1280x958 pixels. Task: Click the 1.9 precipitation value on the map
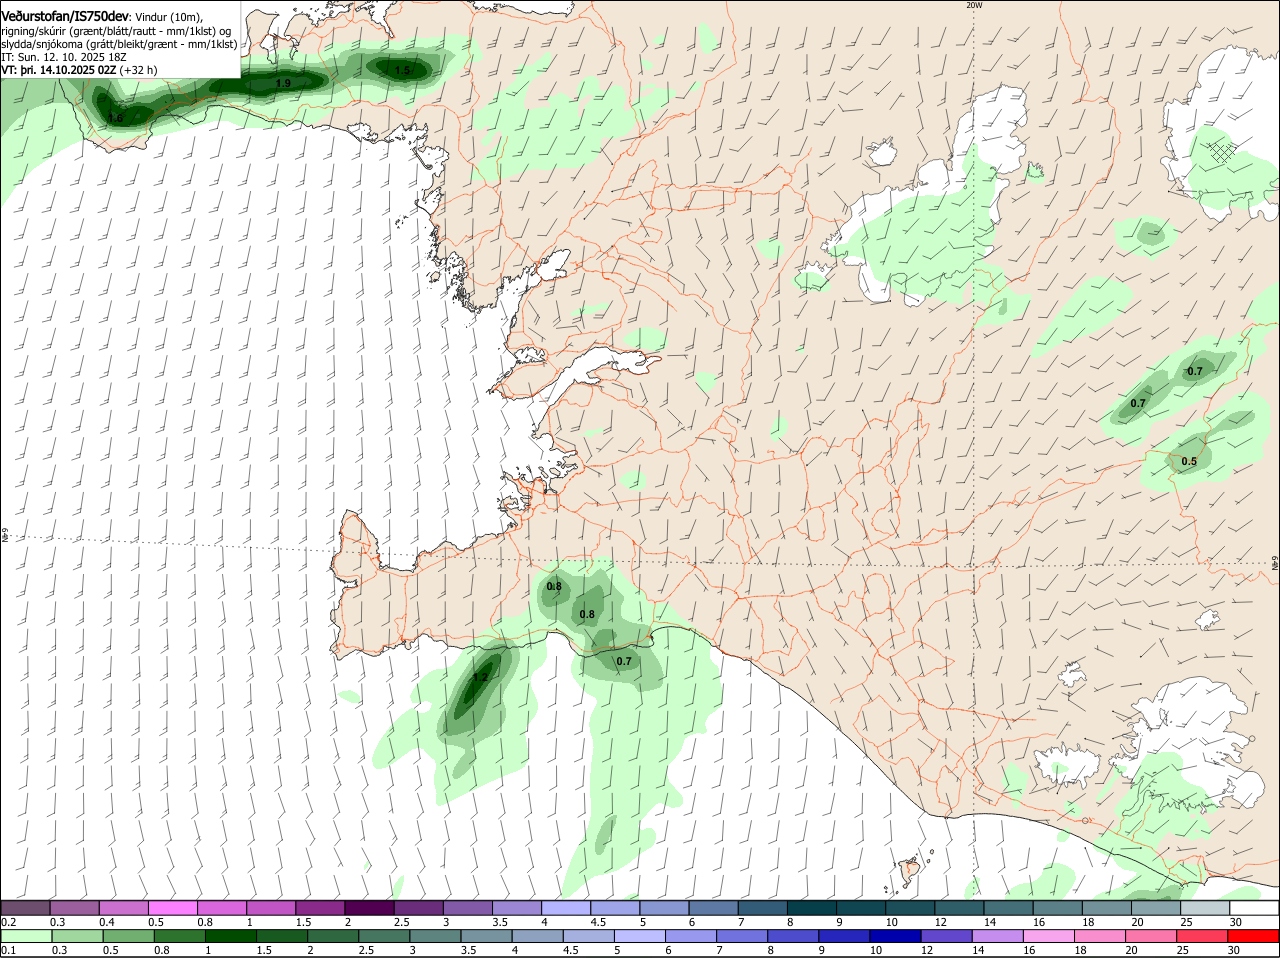point(283,83)
